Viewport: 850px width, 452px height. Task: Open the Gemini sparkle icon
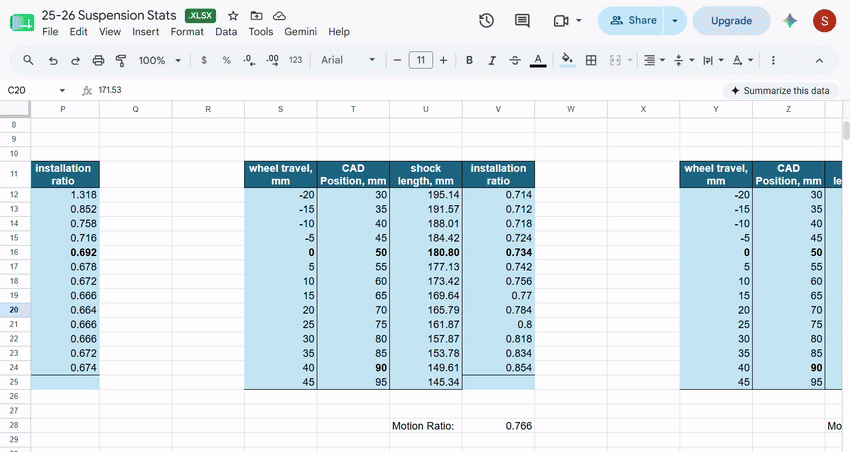790,21
